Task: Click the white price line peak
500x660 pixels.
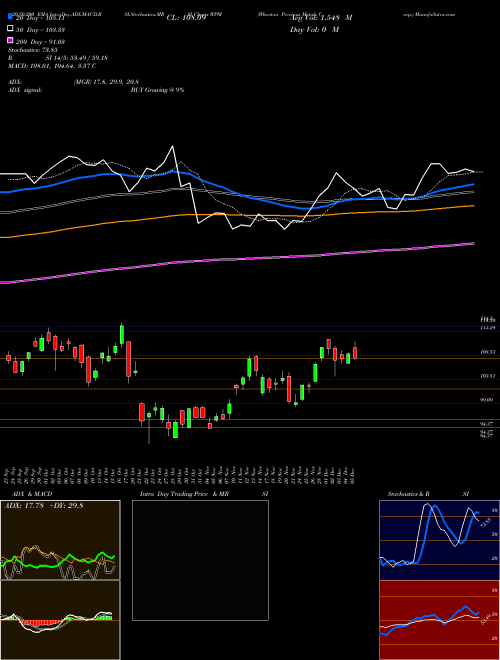Action: pyautogui.click(x=172, y=147)
